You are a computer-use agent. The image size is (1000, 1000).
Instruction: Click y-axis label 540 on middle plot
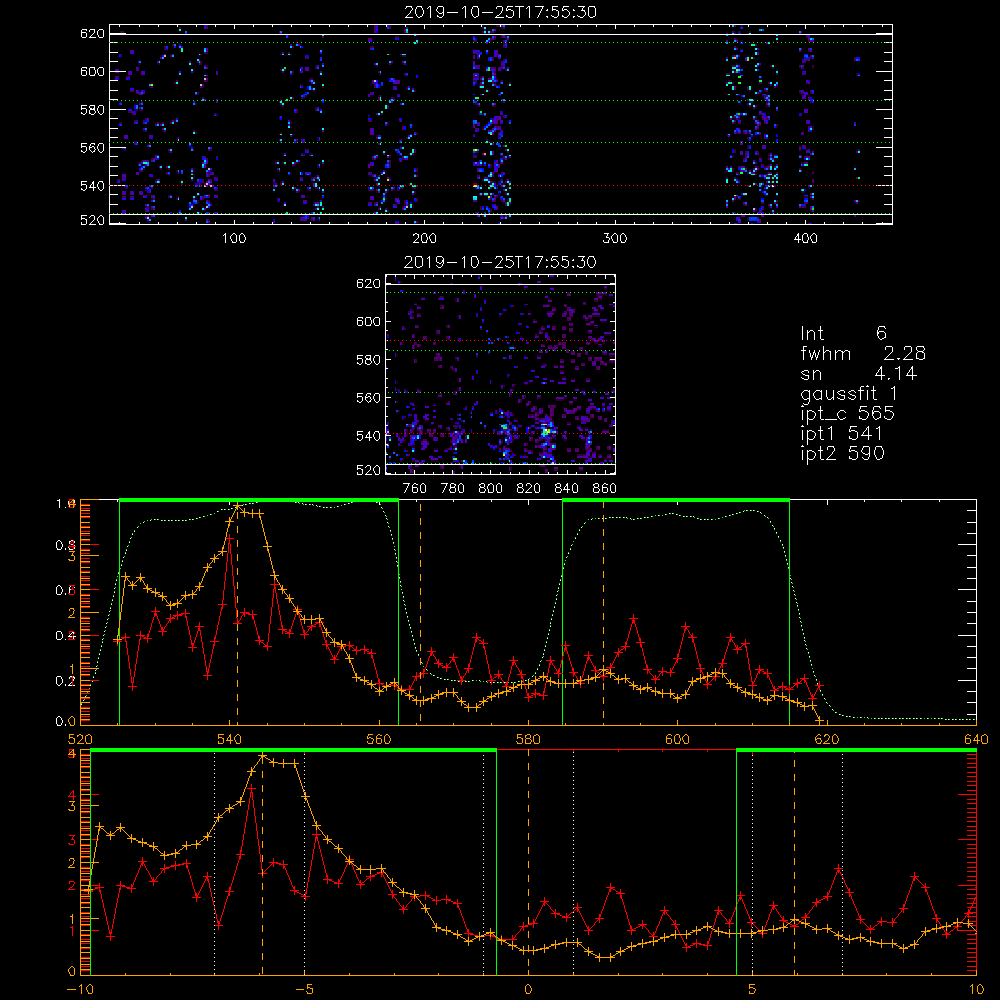tap(369, 436)
